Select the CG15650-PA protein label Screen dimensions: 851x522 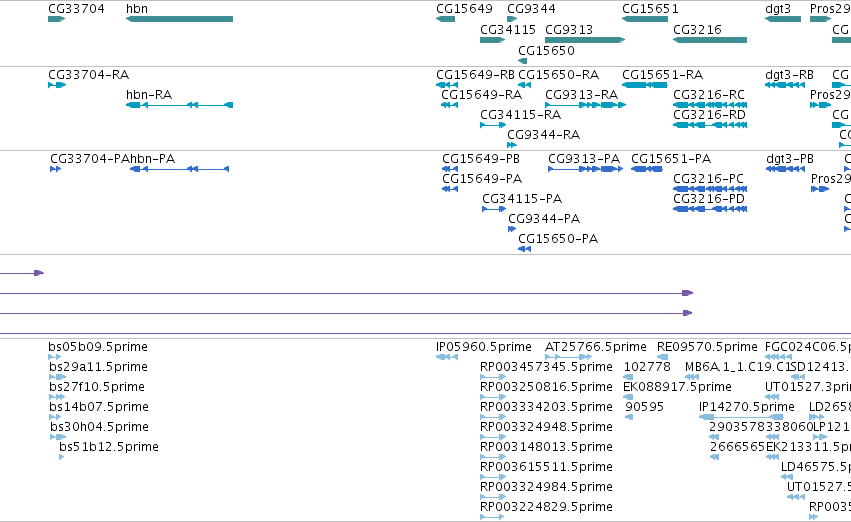click(558, 239)
